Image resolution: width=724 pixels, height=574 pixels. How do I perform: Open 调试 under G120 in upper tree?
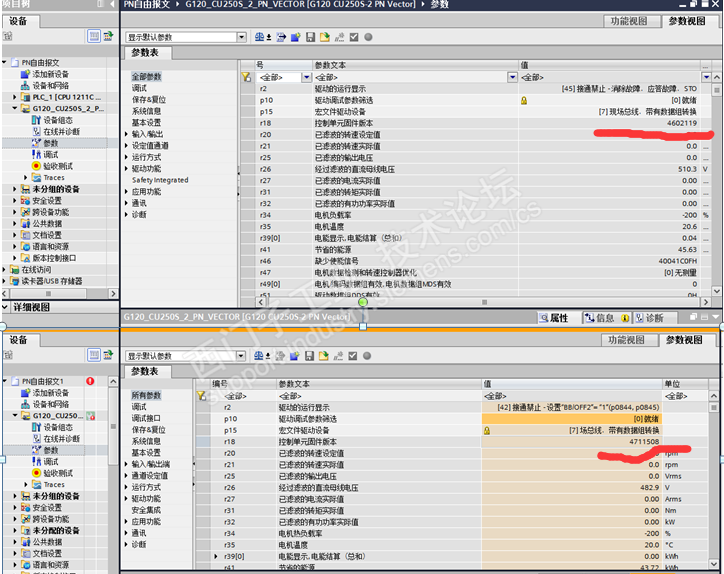click(x=51, y=155)
